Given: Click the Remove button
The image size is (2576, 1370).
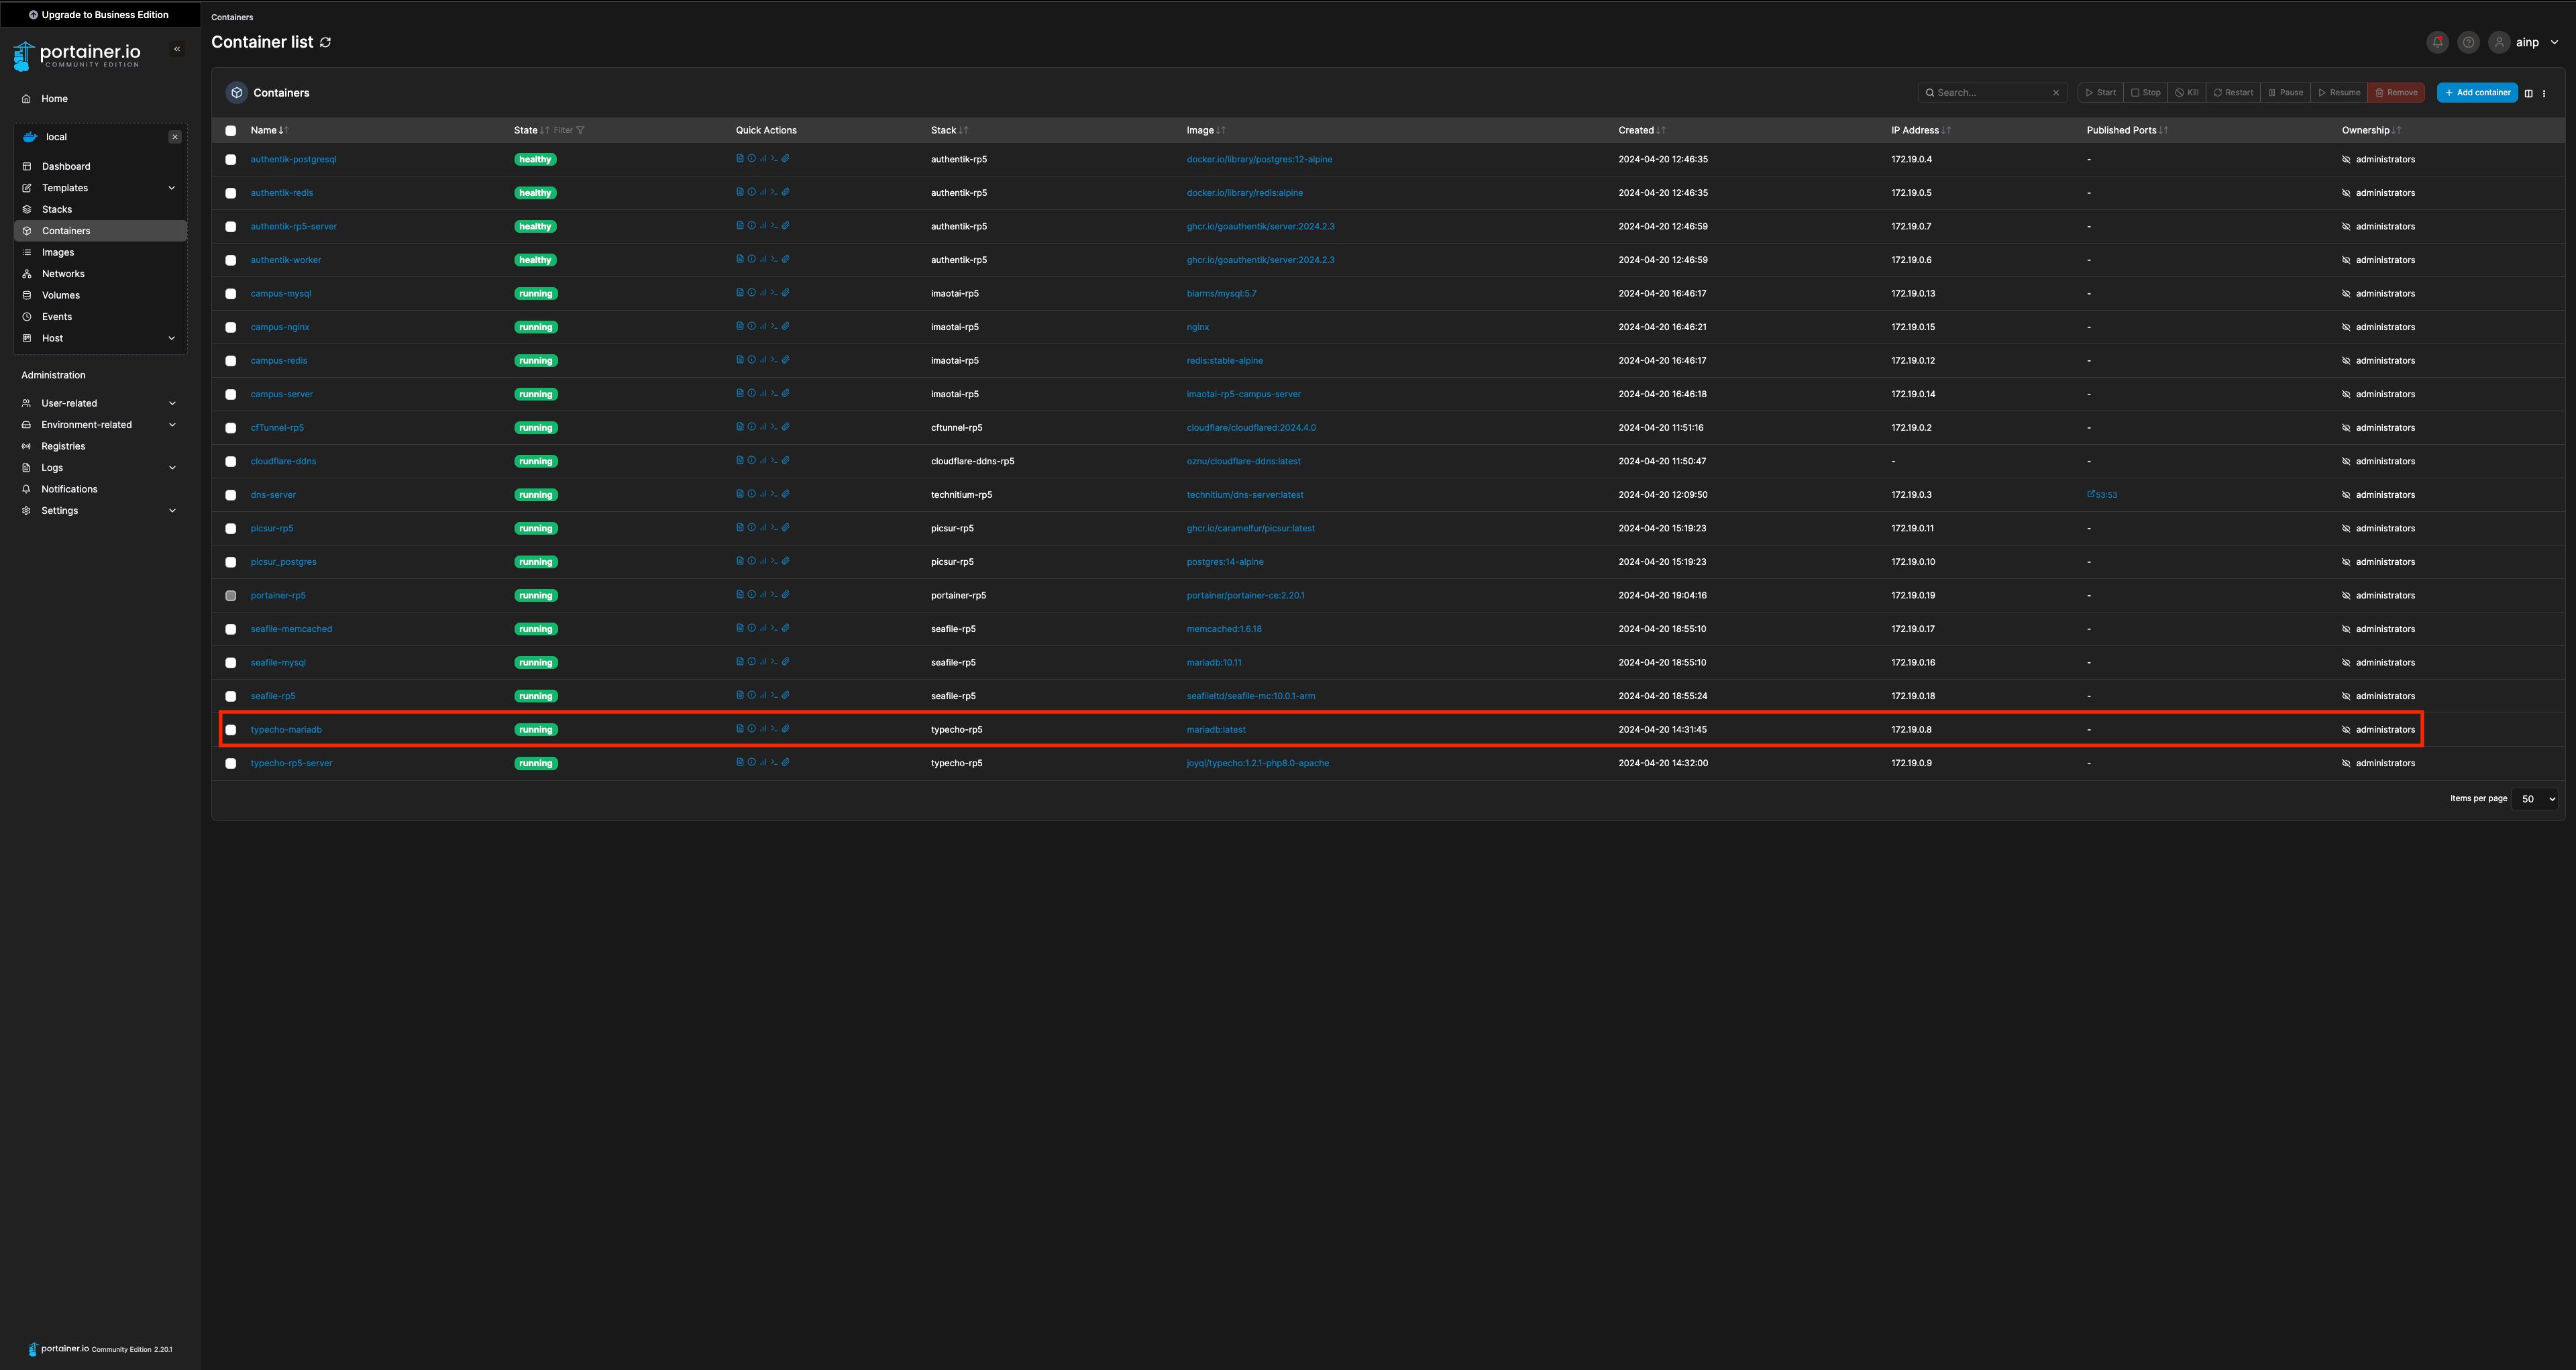Looking at the screenshot, I should click(2396, 93).
